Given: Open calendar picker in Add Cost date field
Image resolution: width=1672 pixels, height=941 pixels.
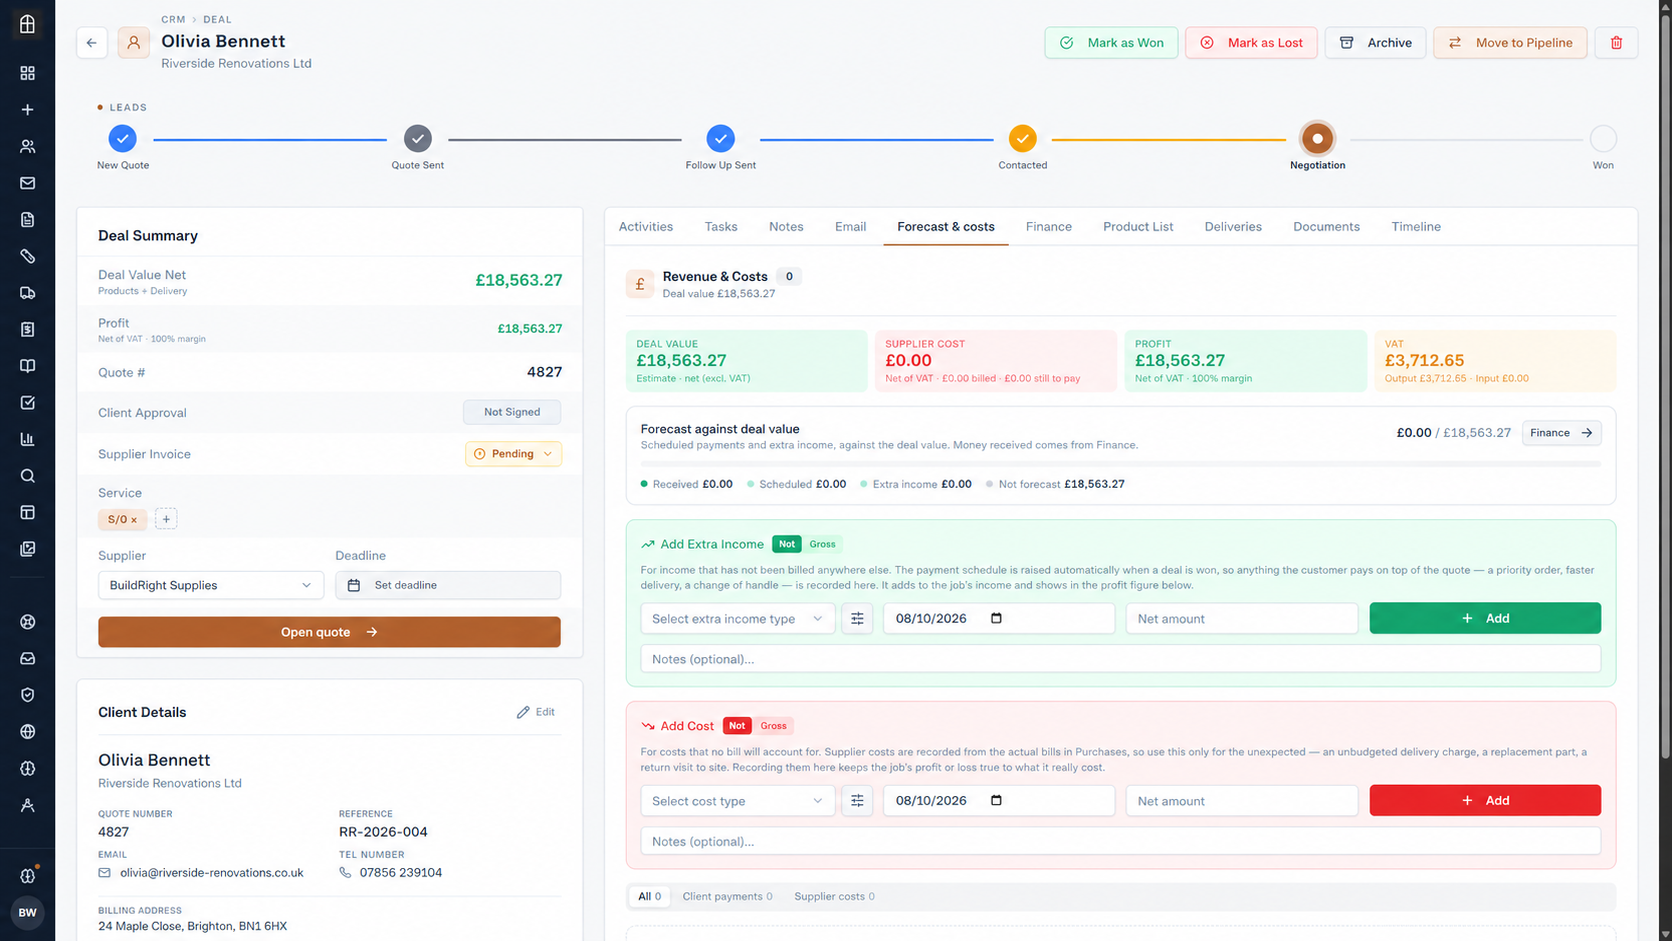Looking at the screenshot, I should click(996, 800).
